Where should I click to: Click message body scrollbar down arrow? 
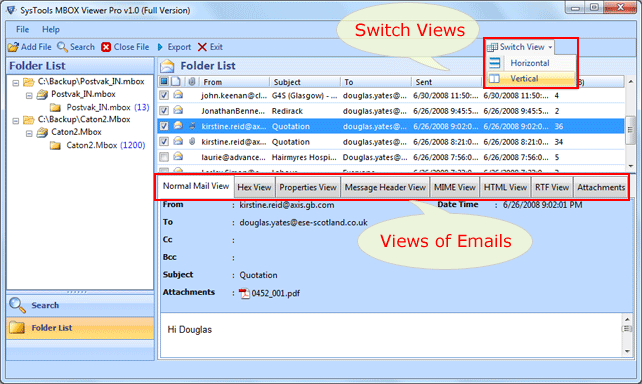pyautogui.click(x=627, y=351)
